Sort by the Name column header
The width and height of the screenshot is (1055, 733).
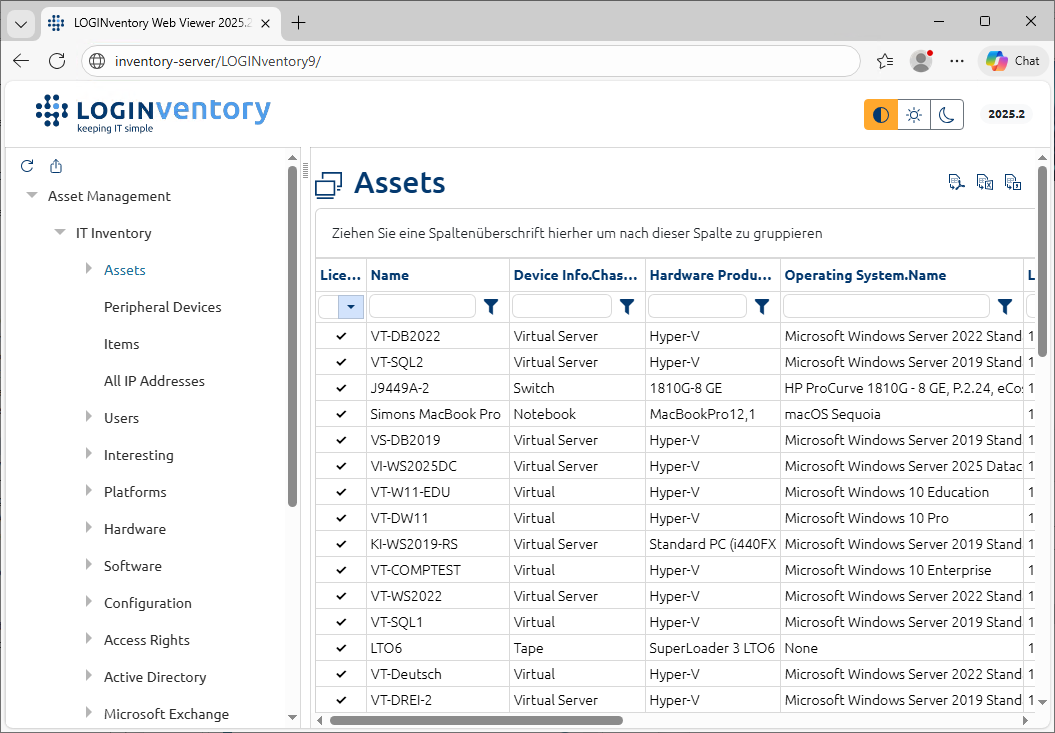(x=390, y=275)
